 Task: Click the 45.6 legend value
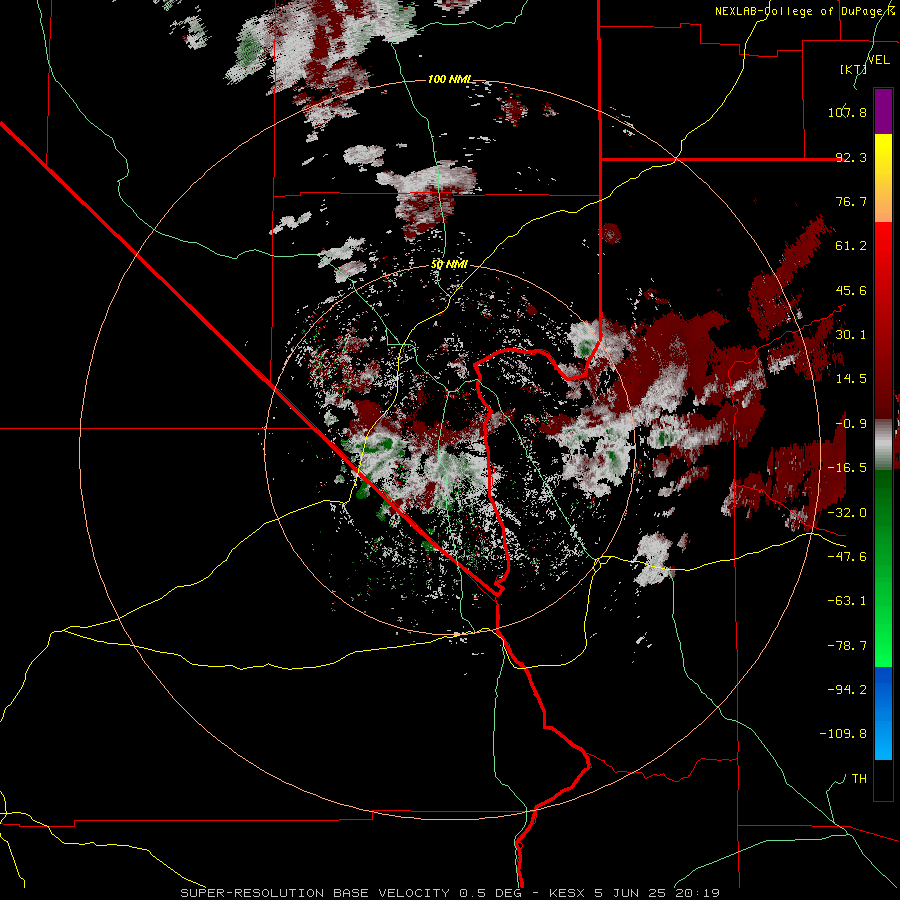point(851,290)
